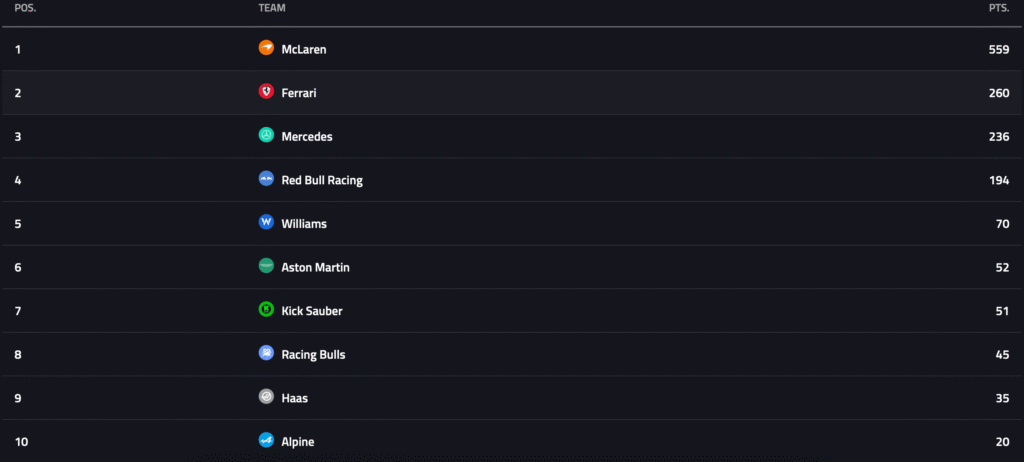Click the Kick Sauber logo icon
Screen dimensions: 1024x462
pos(266,310)
